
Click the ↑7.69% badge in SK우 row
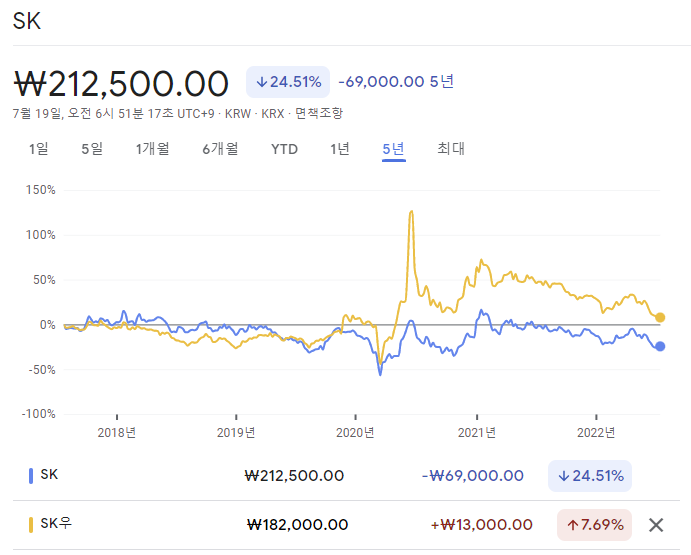(x=594, y=525)
